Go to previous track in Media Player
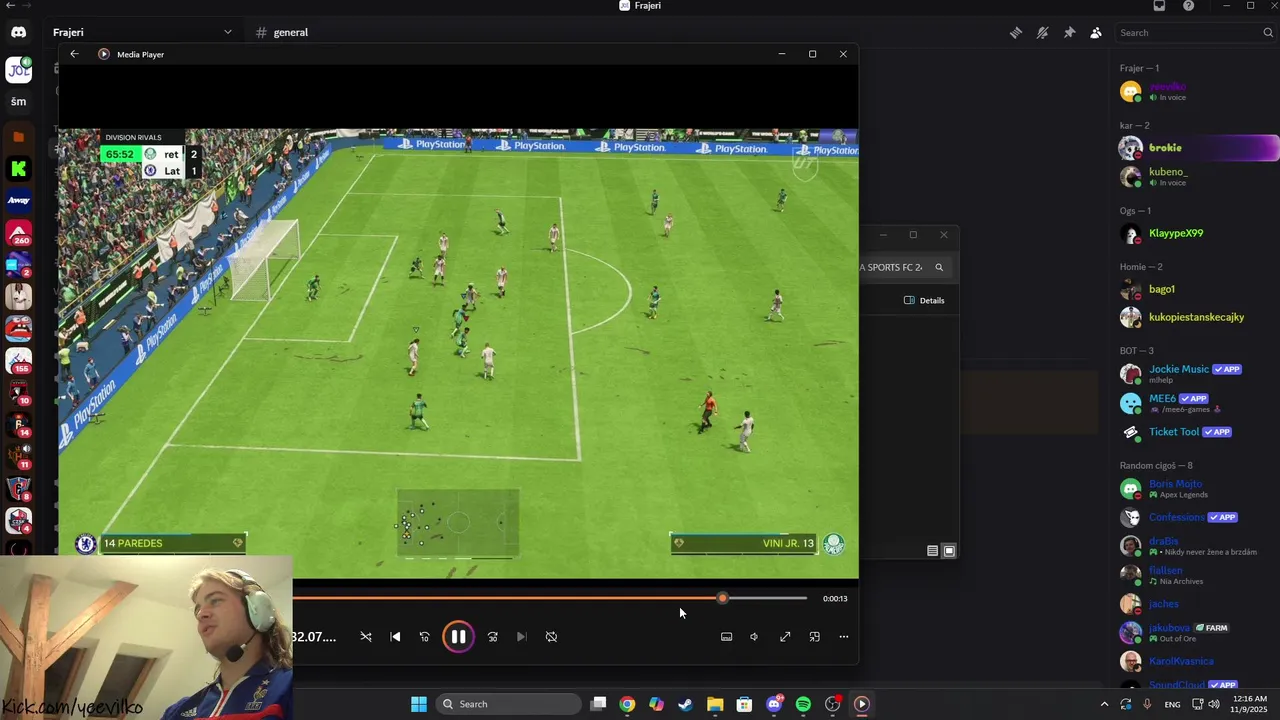Viewport: 1280px width, 720px height. click(395, 636)
